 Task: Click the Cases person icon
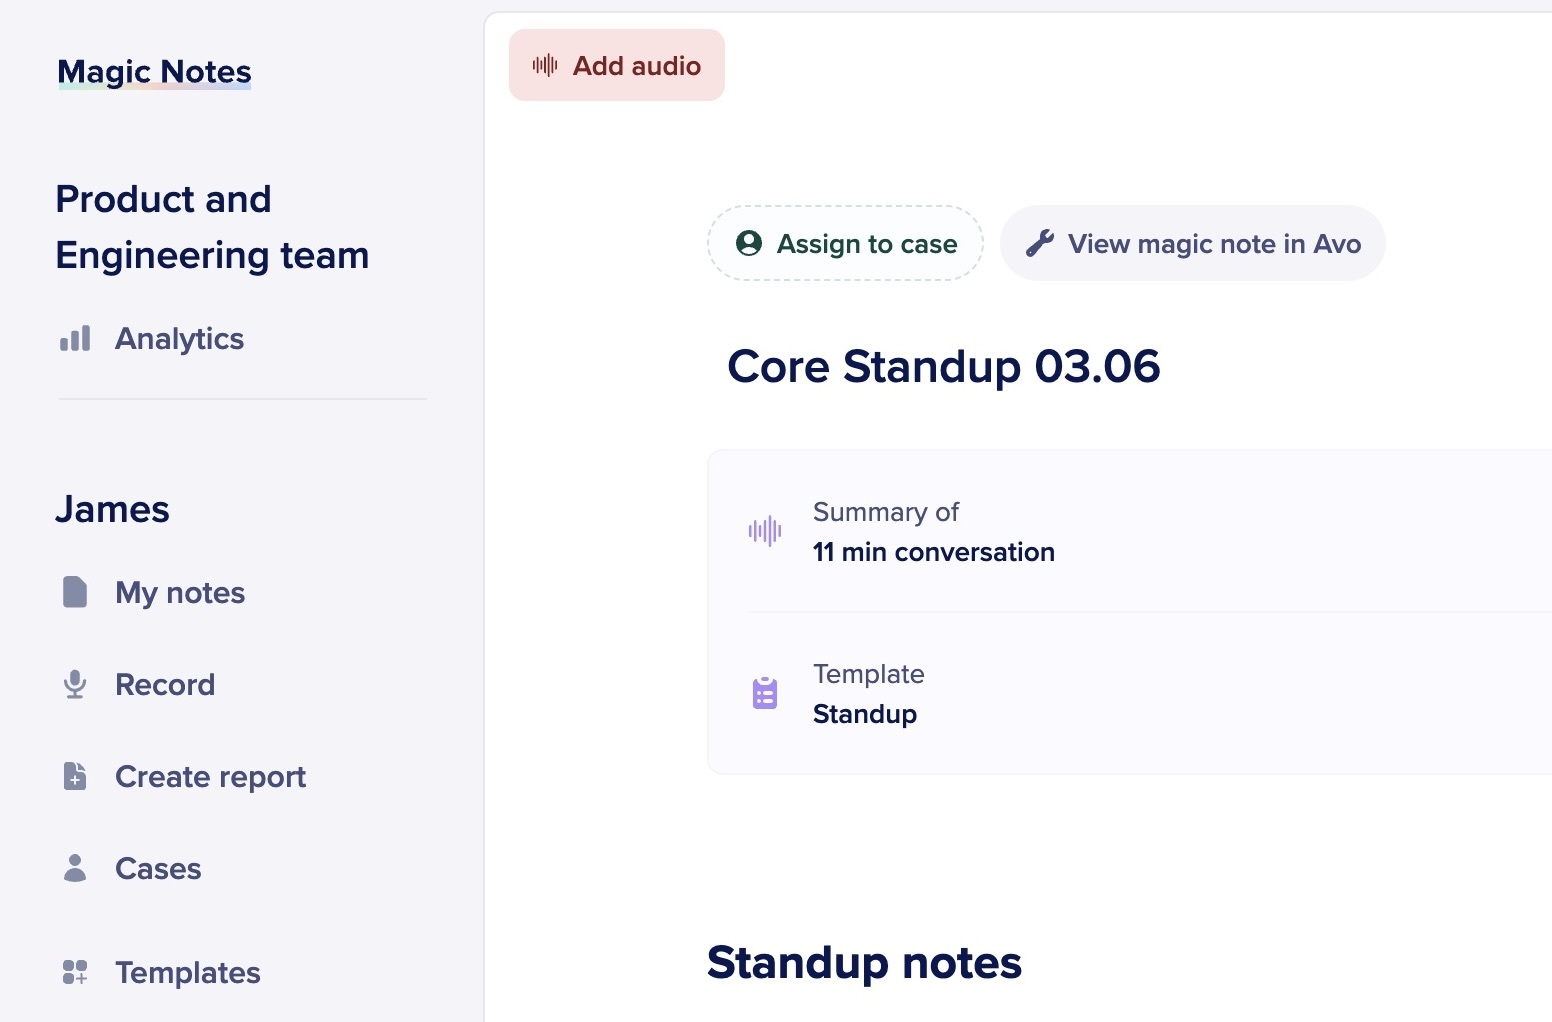point(75,868)
